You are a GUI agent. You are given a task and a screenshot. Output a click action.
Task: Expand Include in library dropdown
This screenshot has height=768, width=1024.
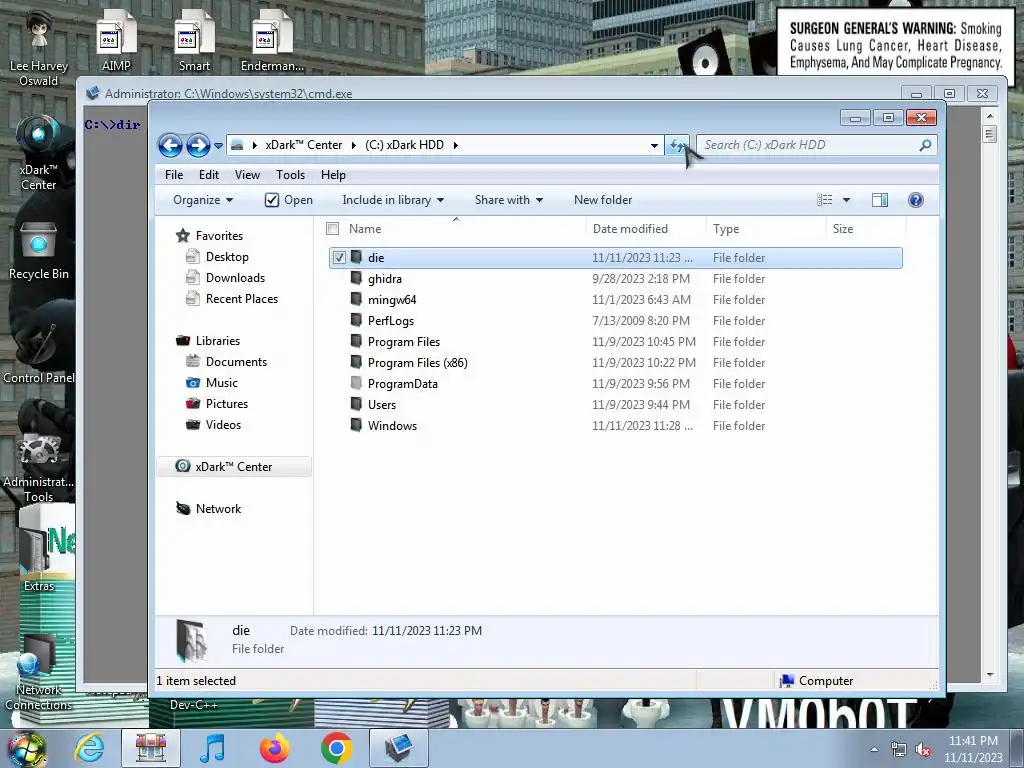point(393,200)
